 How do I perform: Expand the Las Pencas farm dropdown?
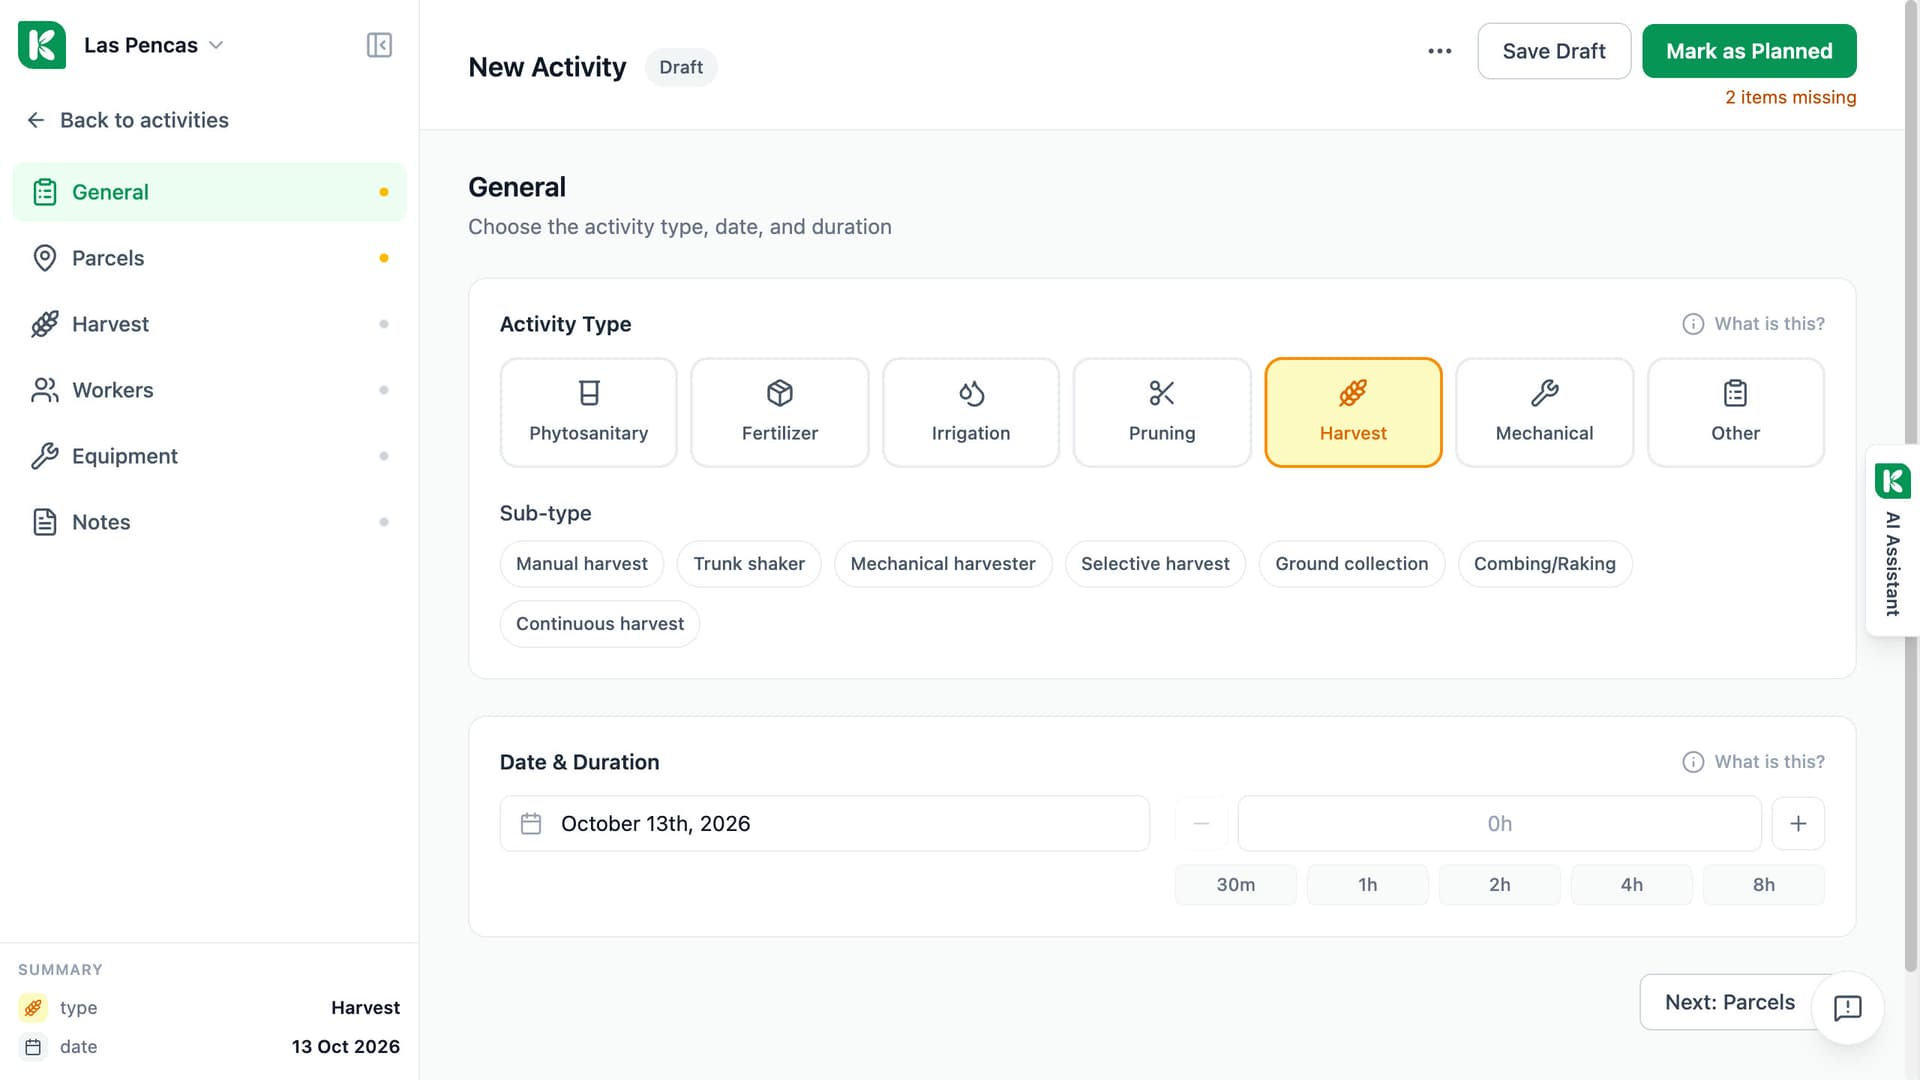tap(153, 45)
